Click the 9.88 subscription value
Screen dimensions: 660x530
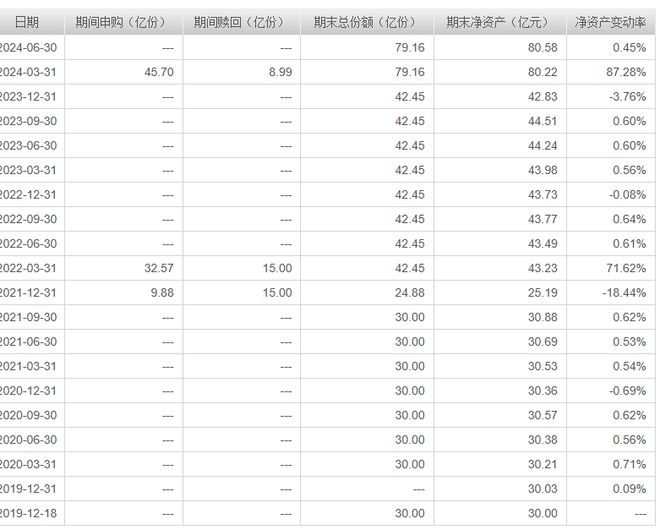(162, 293)
